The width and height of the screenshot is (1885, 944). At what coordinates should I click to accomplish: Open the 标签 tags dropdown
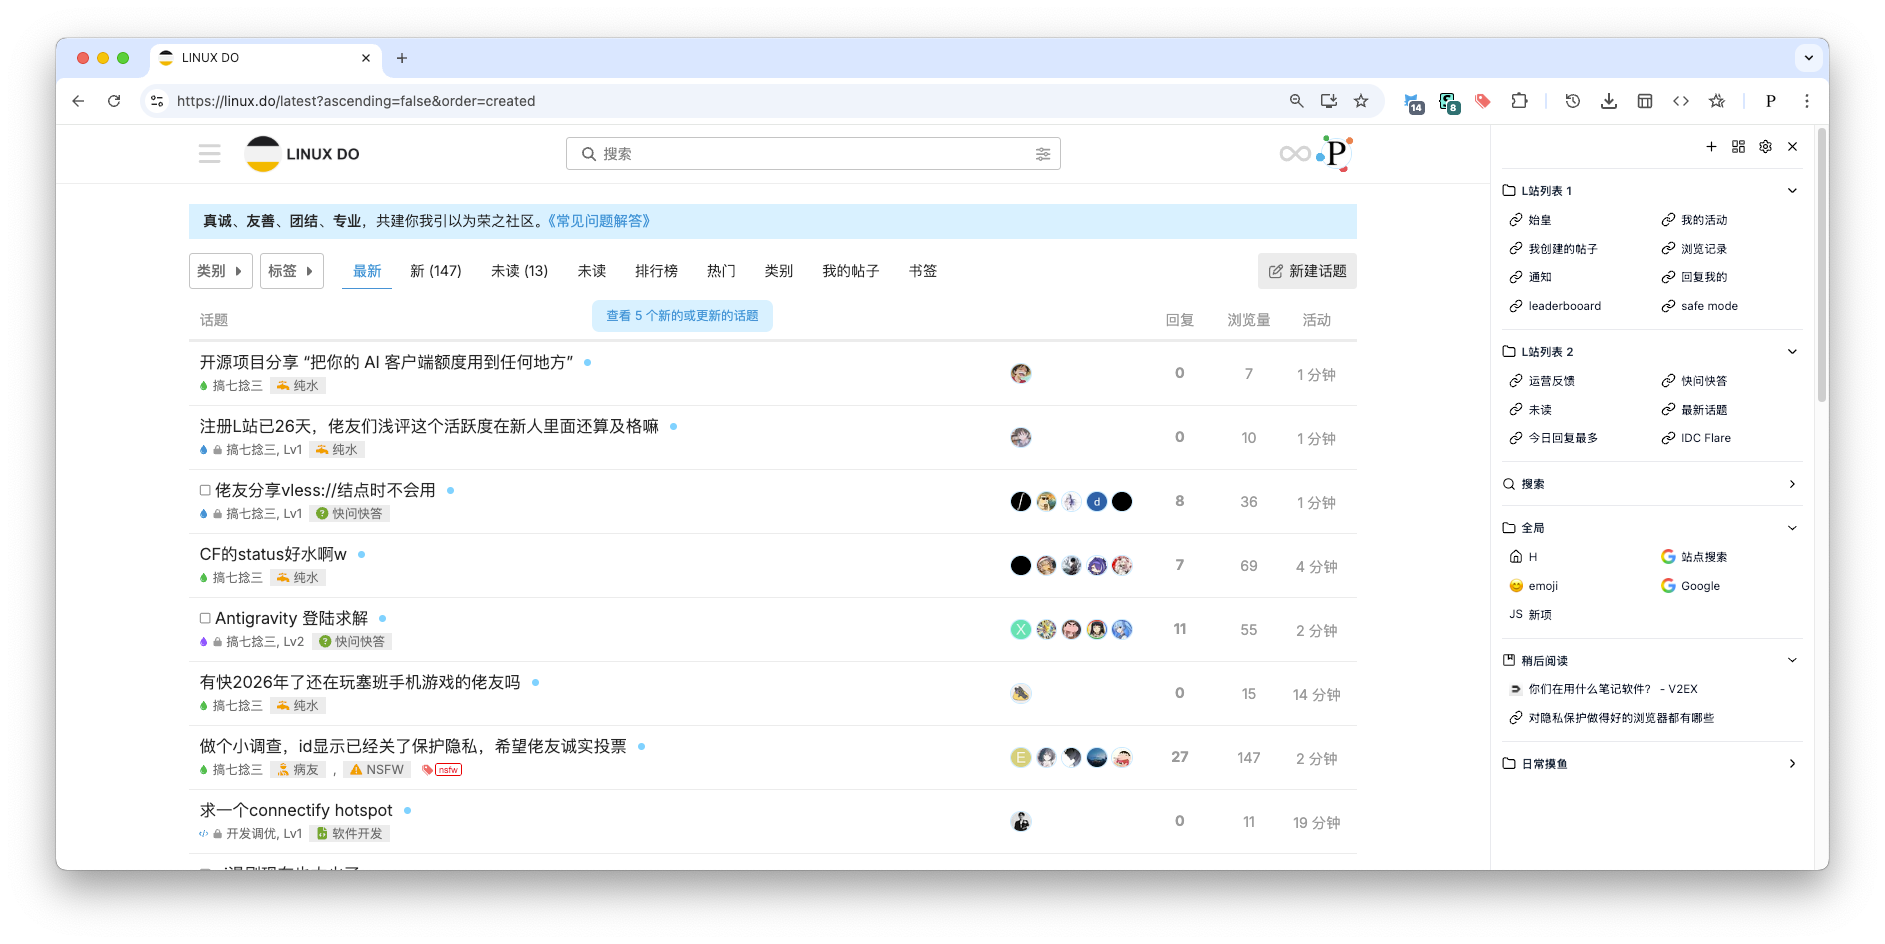click(x=291, y=270)
